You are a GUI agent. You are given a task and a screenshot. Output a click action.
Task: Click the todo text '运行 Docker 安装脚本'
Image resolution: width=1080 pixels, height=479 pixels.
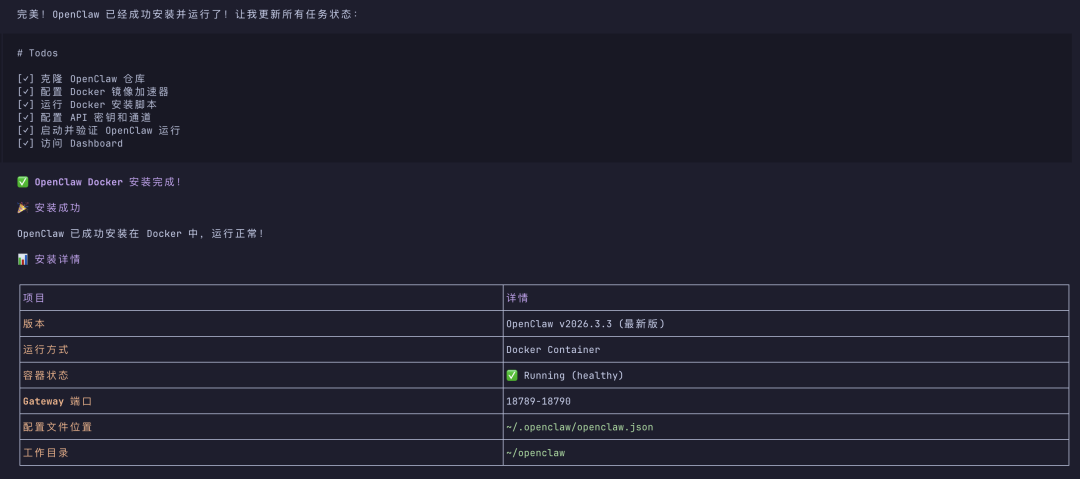click(x=98, y=105)
